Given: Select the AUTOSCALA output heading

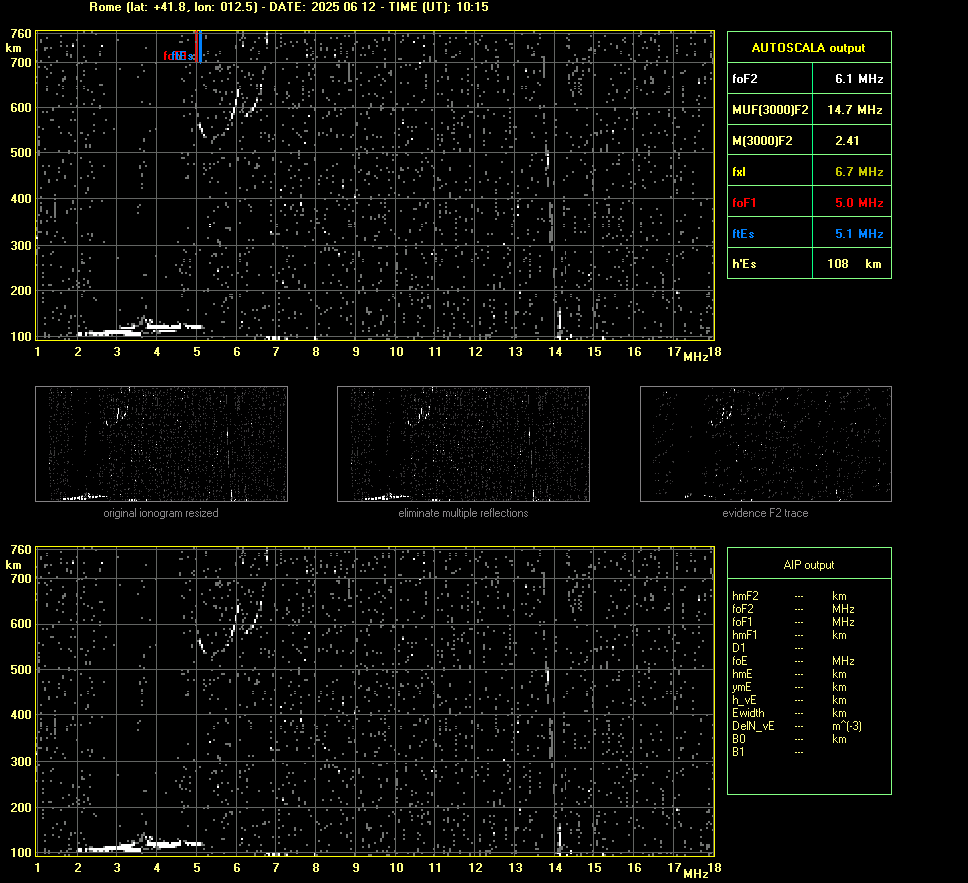Looking at the screenshot, I should [808, 48].
